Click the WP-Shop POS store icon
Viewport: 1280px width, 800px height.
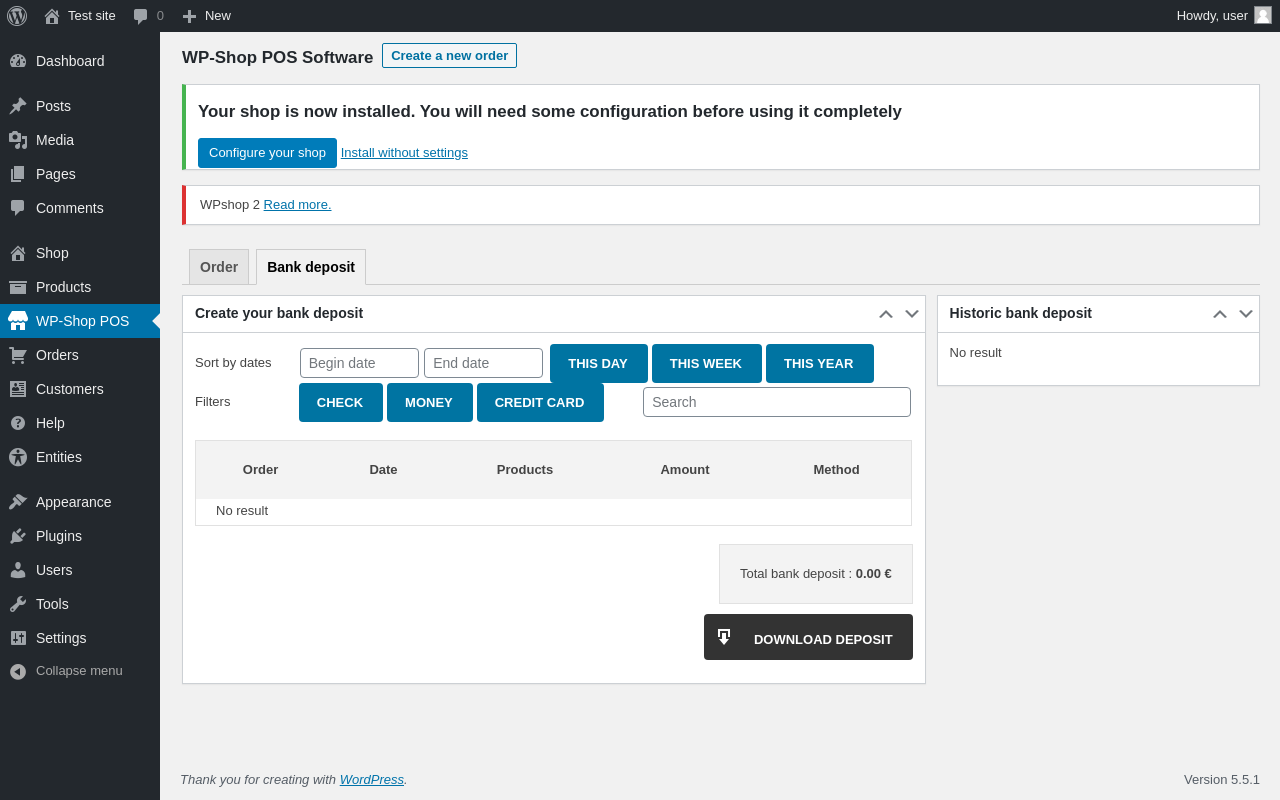tap(18, 321)
